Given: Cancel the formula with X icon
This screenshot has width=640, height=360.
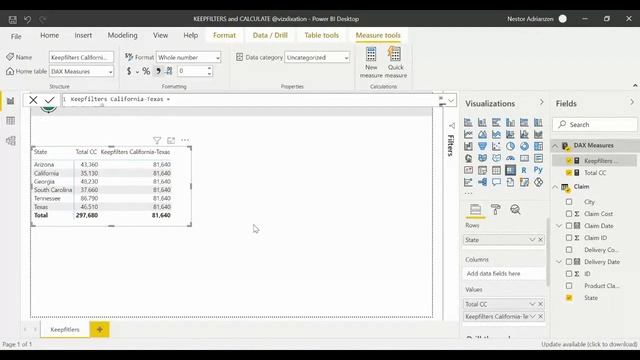Looking at the screenshot, I should [33, 100].
